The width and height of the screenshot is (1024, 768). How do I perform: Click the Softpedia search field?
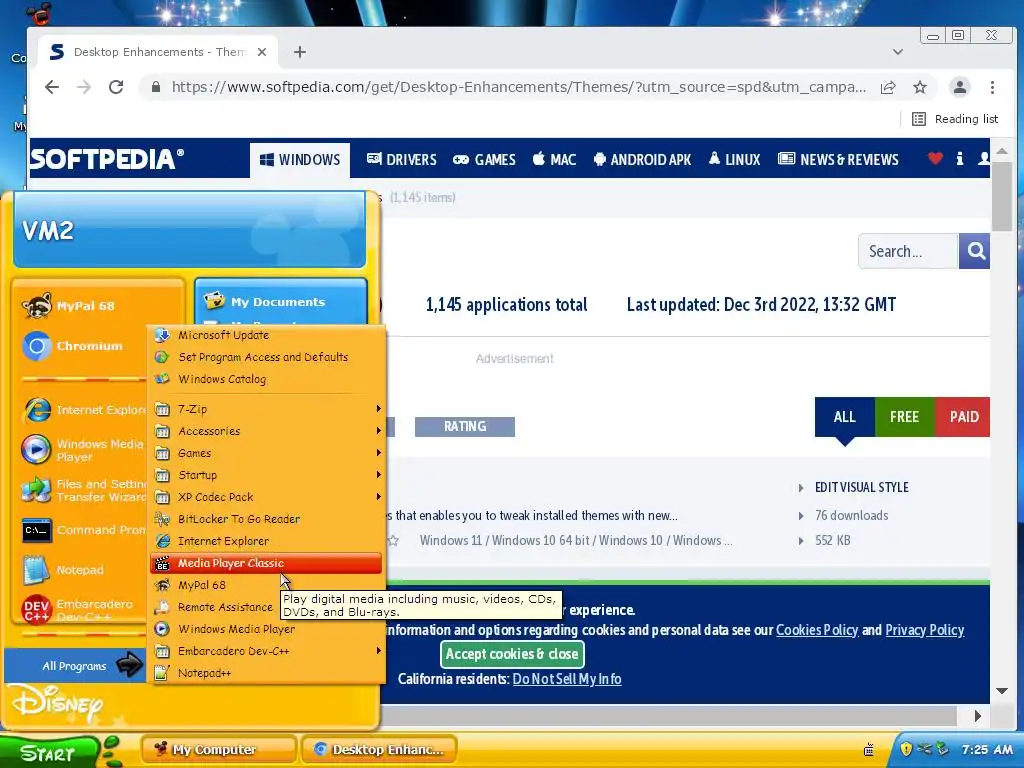pos(908,251)
